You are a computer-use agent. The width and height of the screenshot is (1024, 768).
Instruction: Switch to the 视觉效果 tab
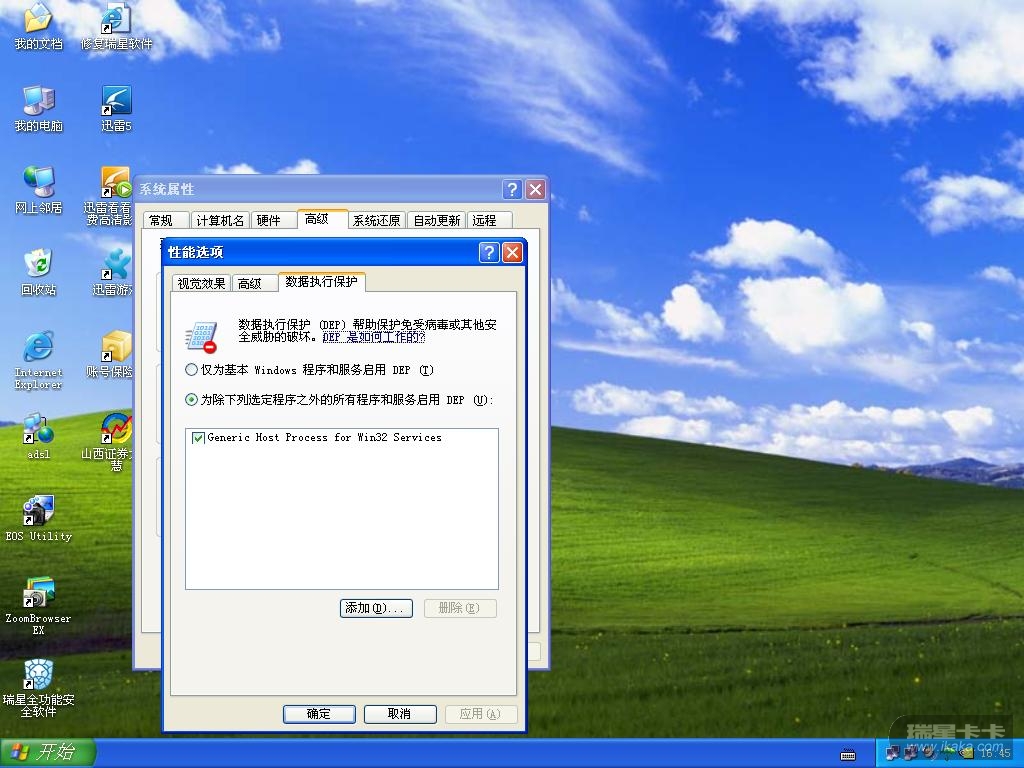click(201, 283)
